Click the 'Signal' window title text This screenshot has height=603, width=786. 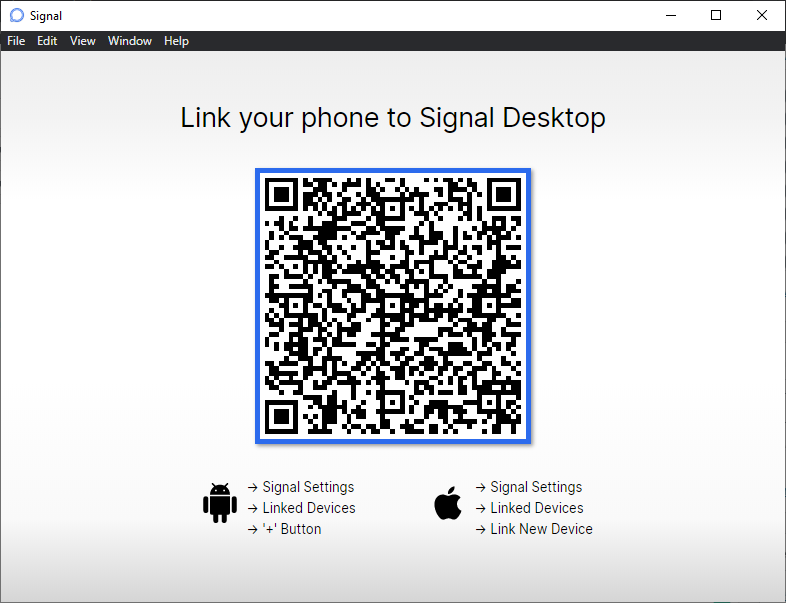coord(46,16)
